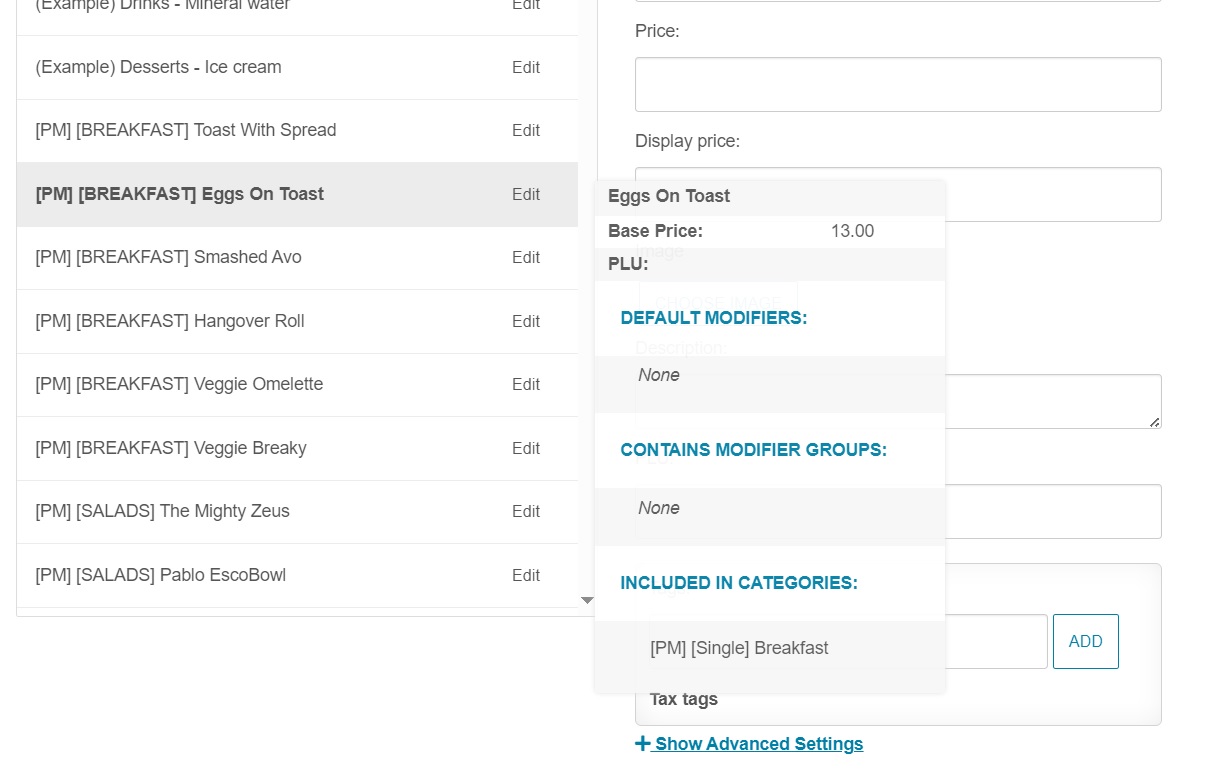Edit the Smashed Avo item
The image size is (1218, 769).
(x=525, y=258)
